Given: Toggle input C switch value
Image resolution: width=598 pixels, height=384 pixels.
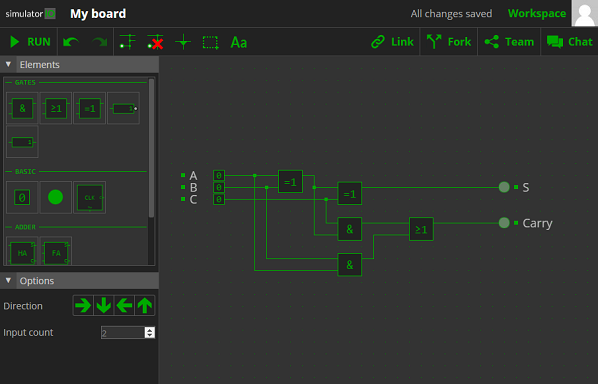Looking at the screenshot, I should click(219, 199).
